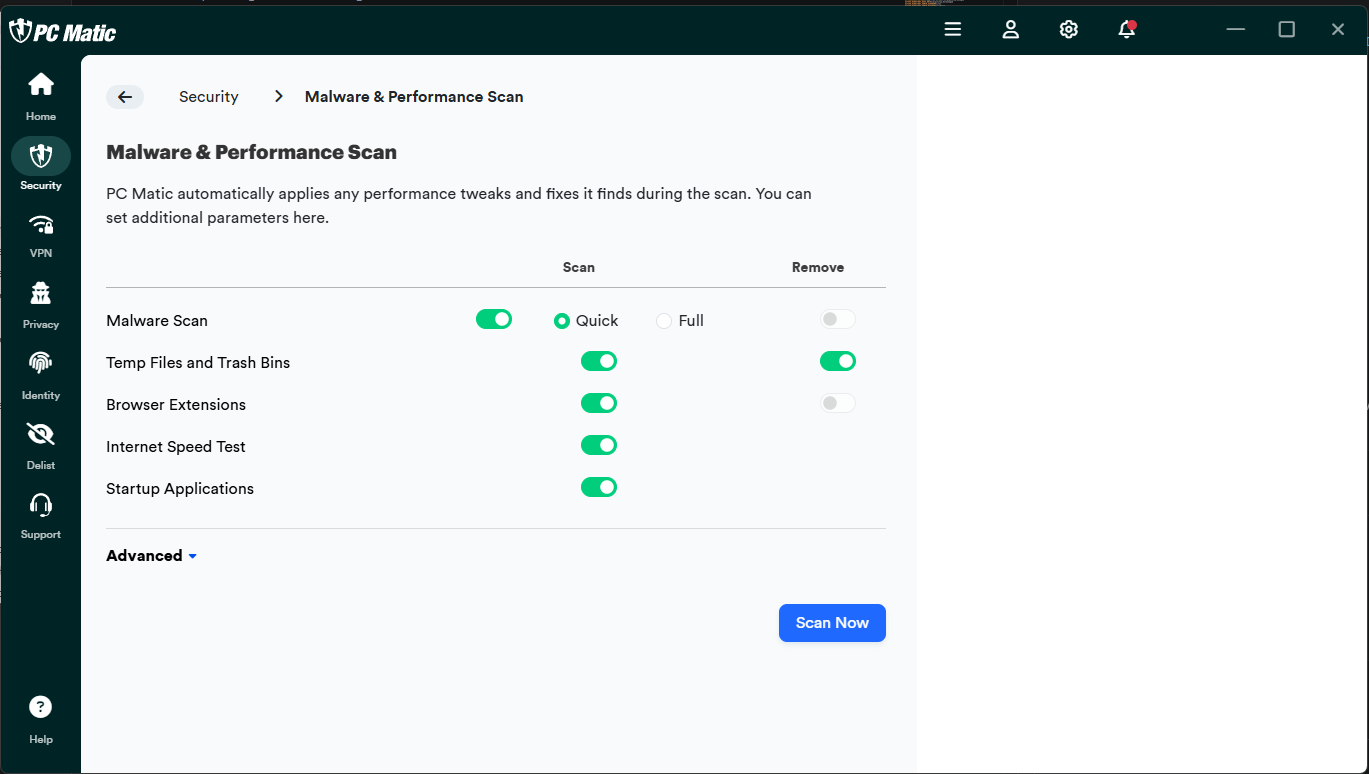Viewport: 1369px width, 774px height.
Task: Toggle the Malware Scan switch
Action: point(494,319)
